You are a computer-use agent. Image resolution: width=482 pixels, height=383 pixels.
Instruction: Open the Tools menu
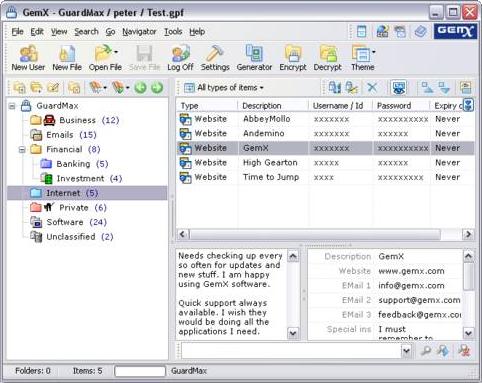click(x=173, y=32)
